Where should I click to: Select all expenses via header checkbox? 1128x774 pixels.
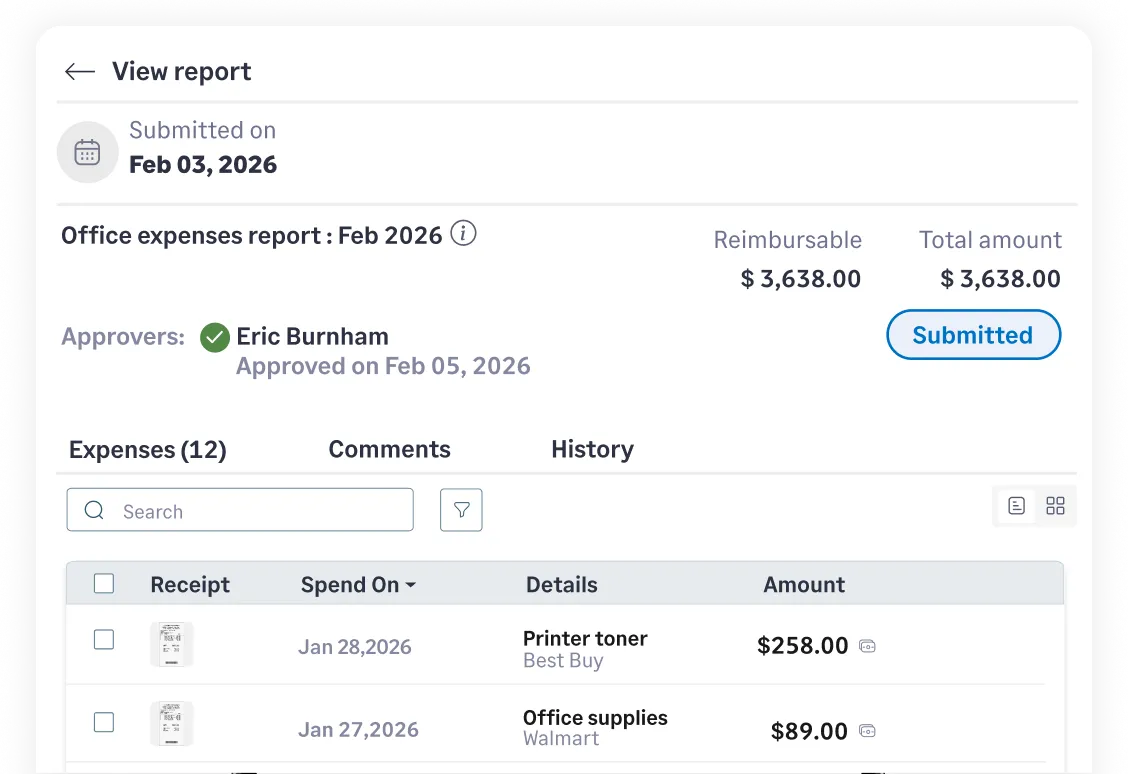tap(103, 583)
